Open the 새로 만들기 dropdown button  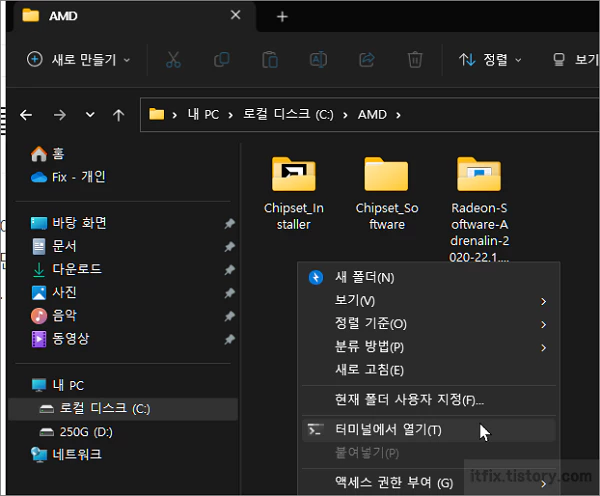79,60
